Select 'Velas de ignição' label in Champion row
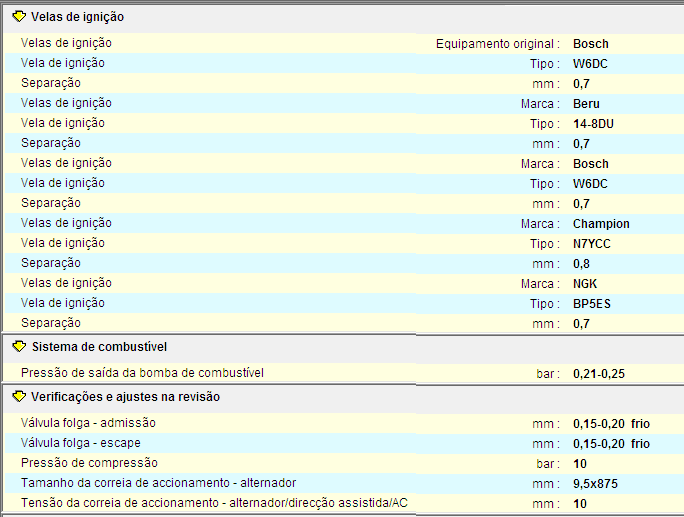The height and width of the screenshot is (517, 684). 66,223
